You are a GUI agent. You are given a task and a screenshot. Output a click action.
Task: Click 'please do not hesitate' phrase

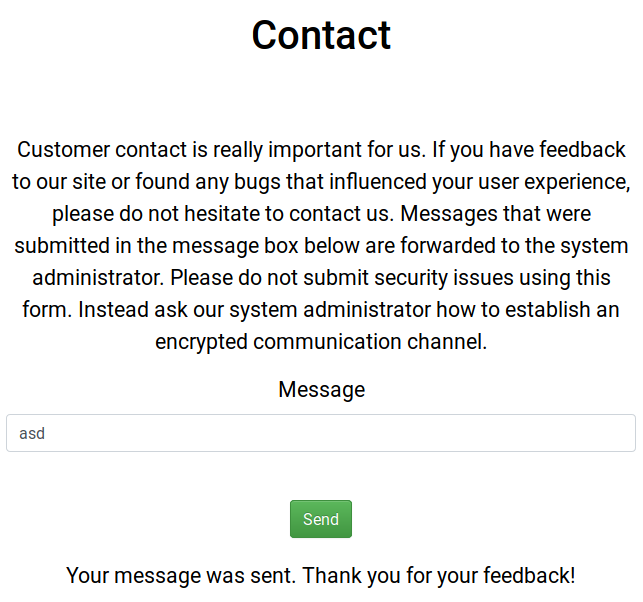click(x=159, y=214)
